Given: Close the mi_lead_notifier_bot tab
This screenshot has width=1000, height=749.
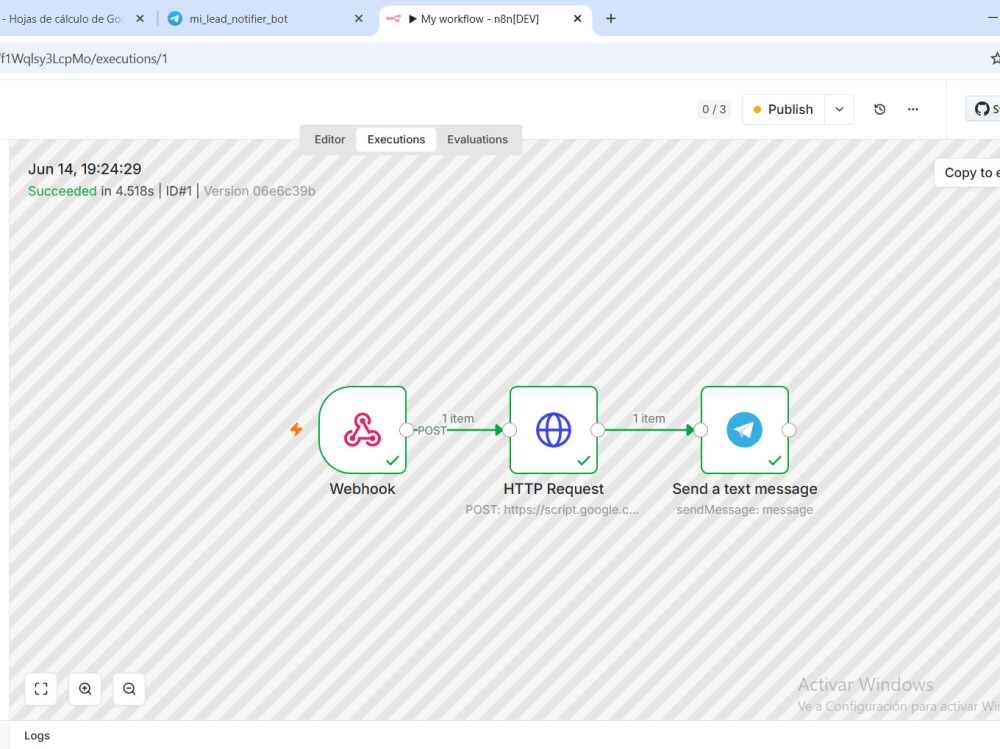Looking at the screenshot, I should (358, 19).
